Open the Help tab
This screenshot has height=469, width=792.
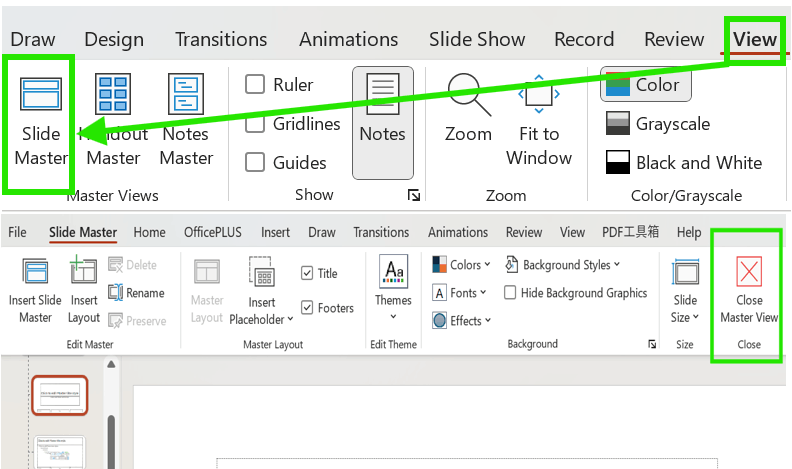689,232
